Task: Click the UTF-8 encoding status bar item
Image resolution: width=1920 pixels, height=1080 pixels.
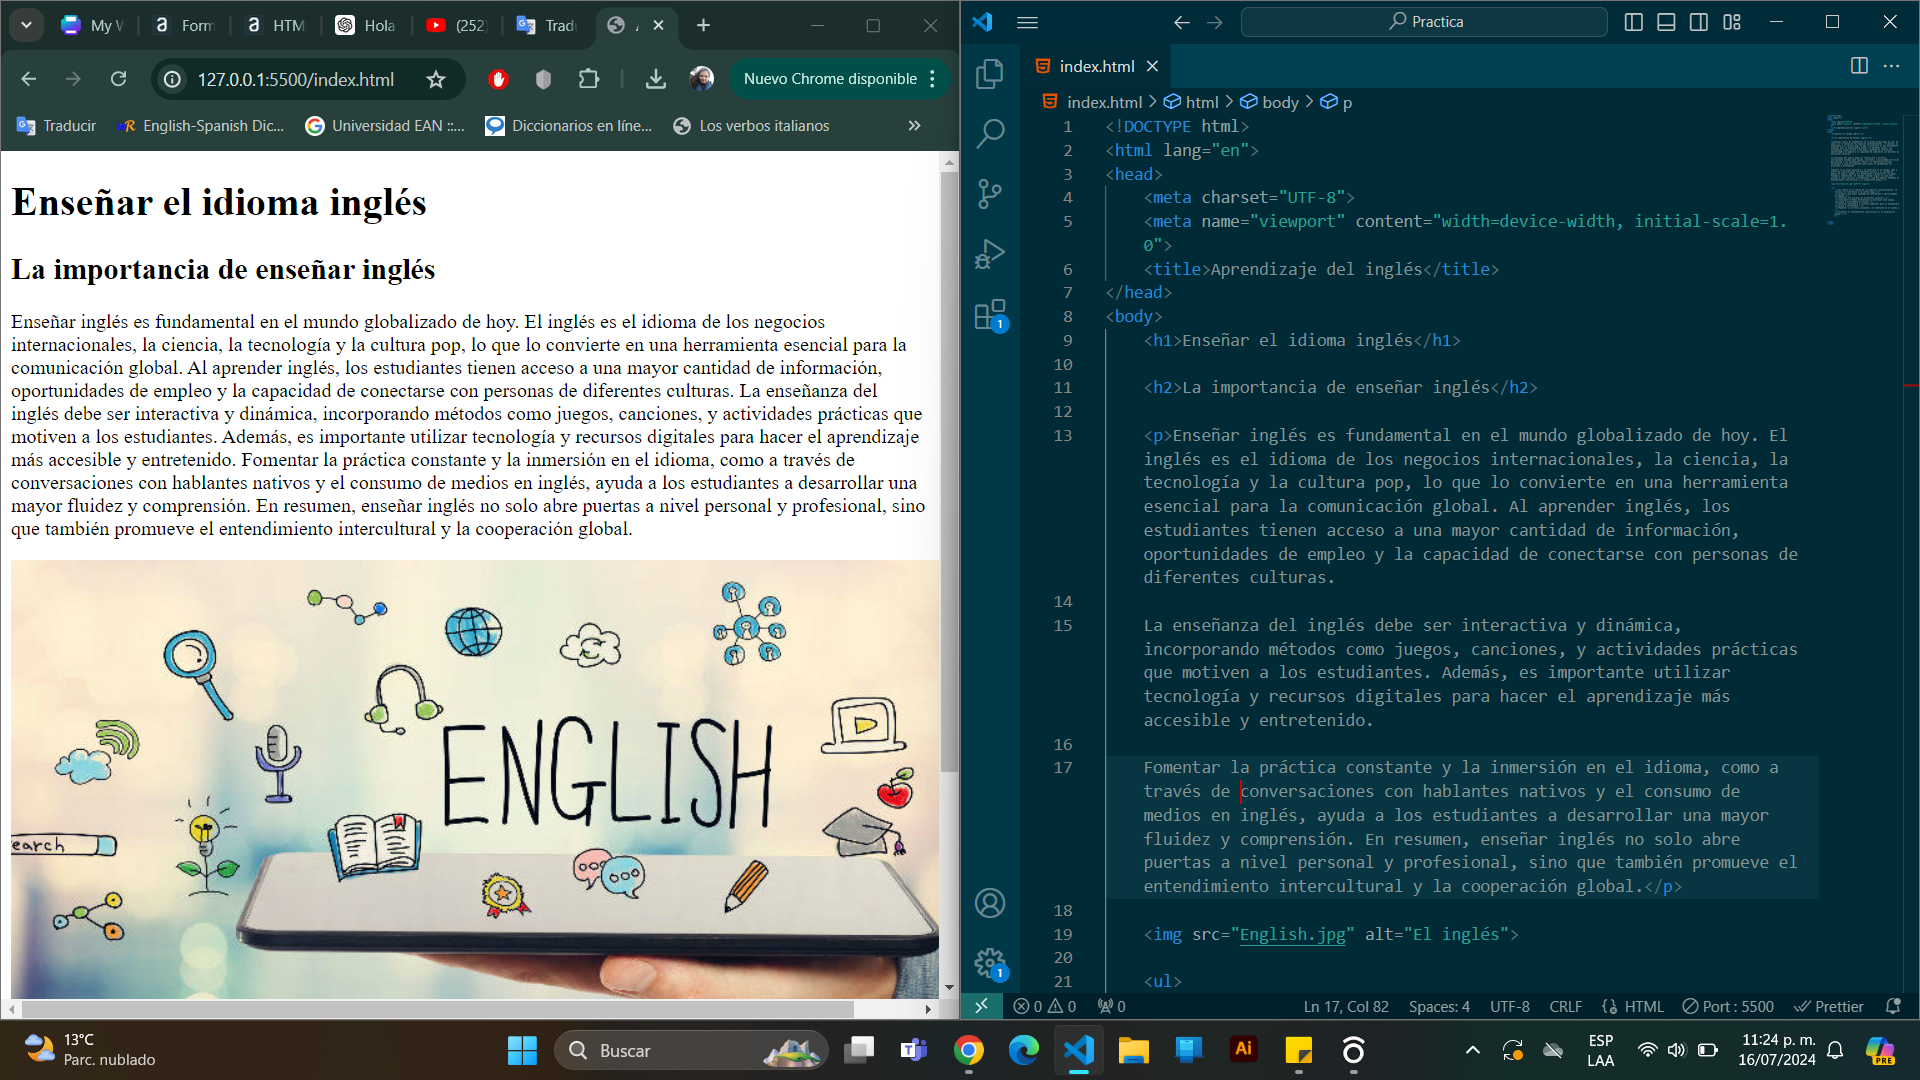Action: (x=1514, y=1006)
